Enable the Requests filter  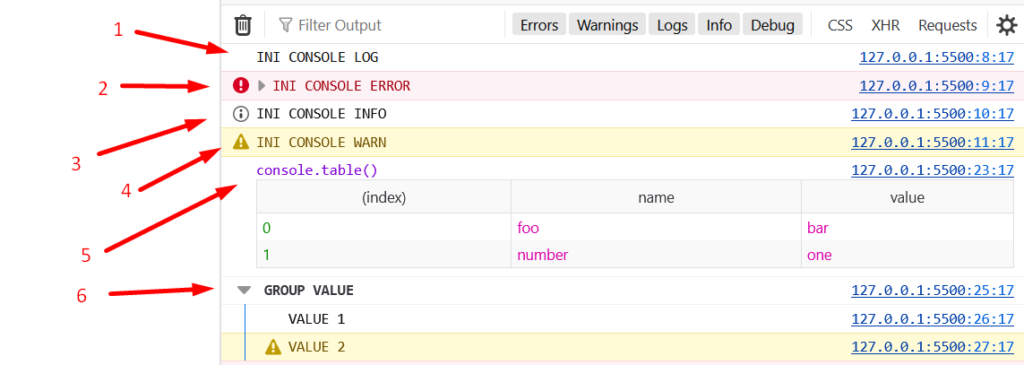coord(948,25)
